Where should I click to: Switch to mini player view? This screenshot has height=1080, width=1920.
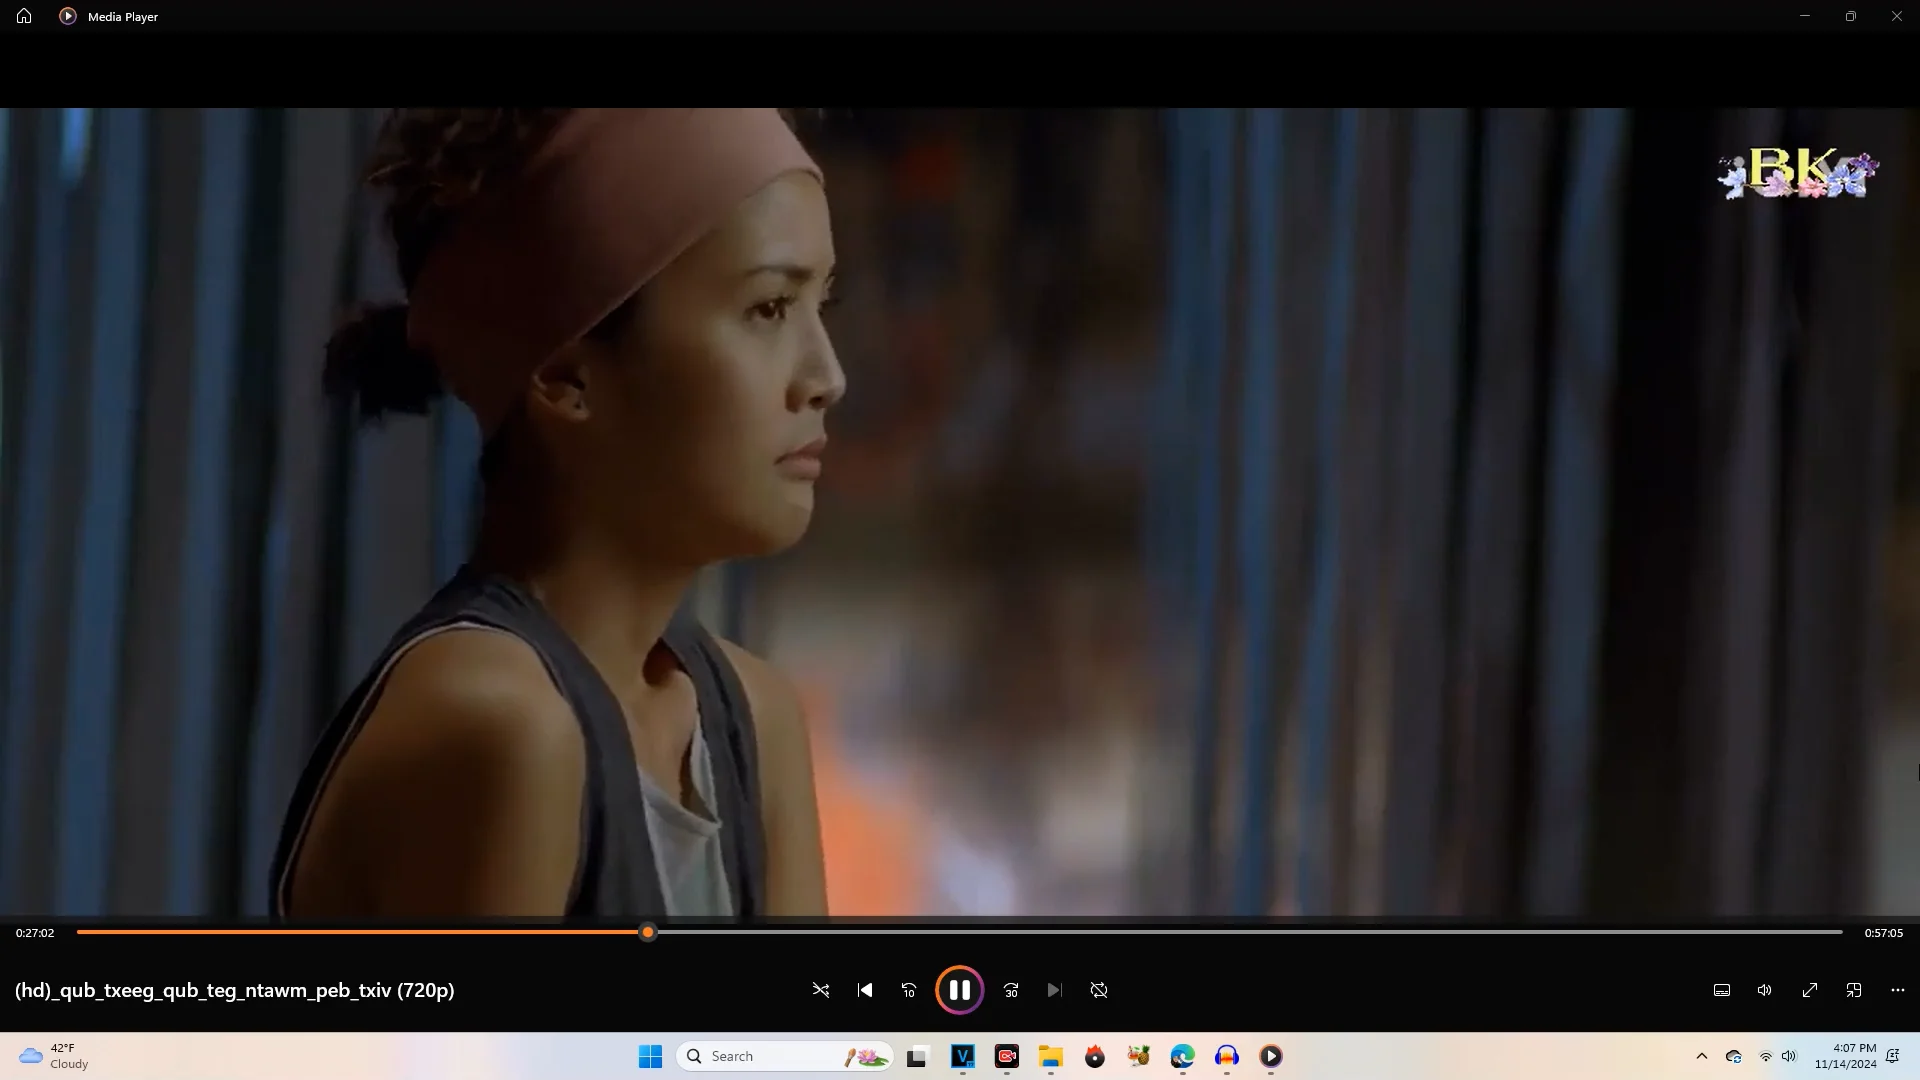[x=1854, y=990]
